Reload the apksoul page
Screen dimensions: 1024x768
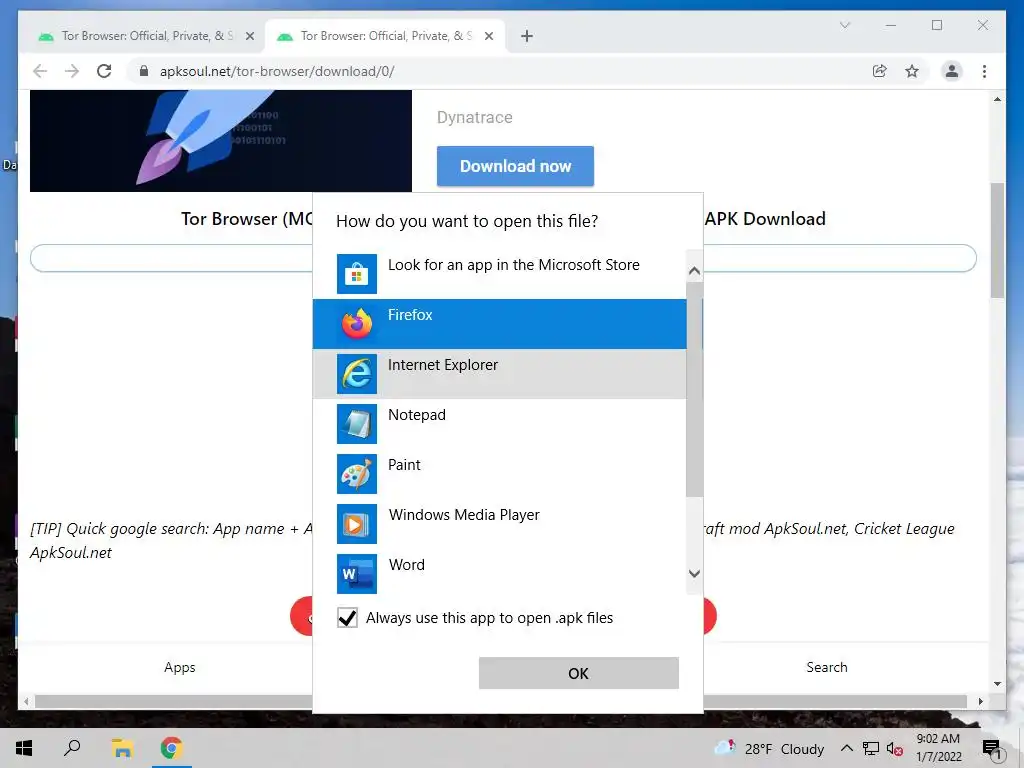tap(104, 71)
